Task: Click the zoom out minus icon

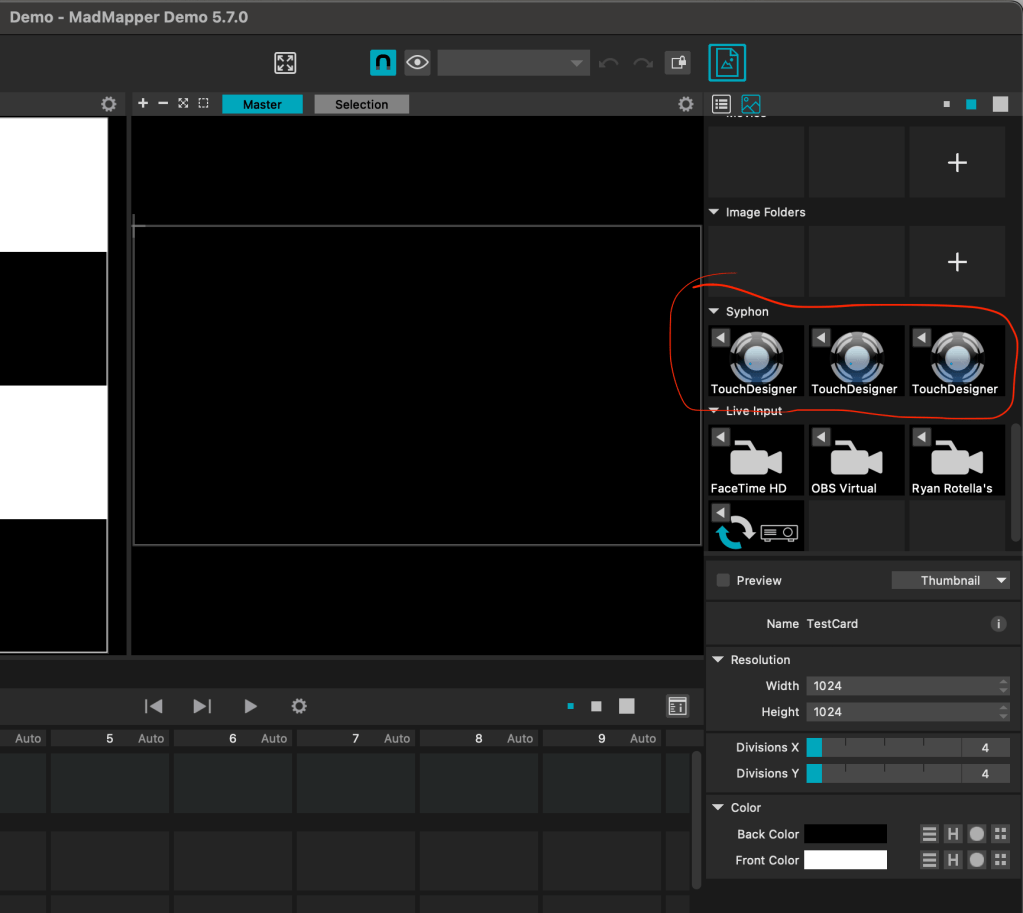Action: pyautogui.click(x=163, y=104)
